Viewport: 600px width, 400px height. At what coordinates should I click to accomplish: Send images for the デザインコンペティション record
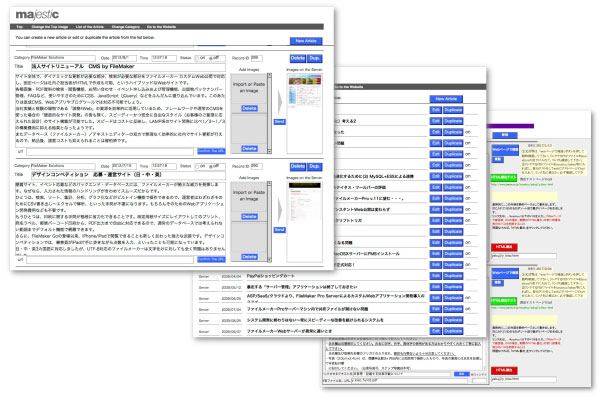pos(279,230)
